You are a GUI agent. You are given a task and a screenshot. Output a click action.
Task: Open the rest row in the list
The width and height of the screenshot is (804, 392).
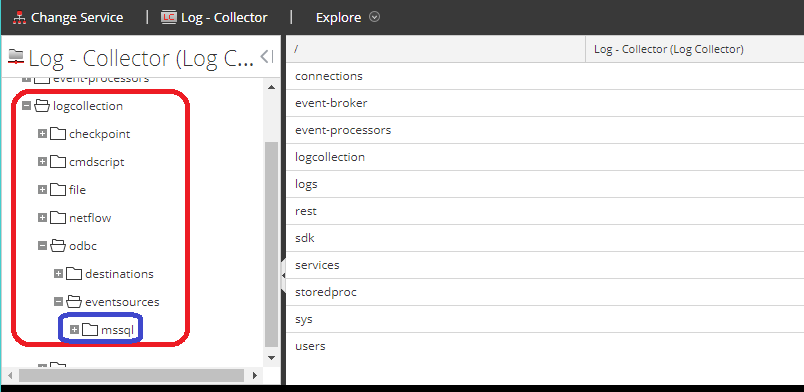point(545,211)
